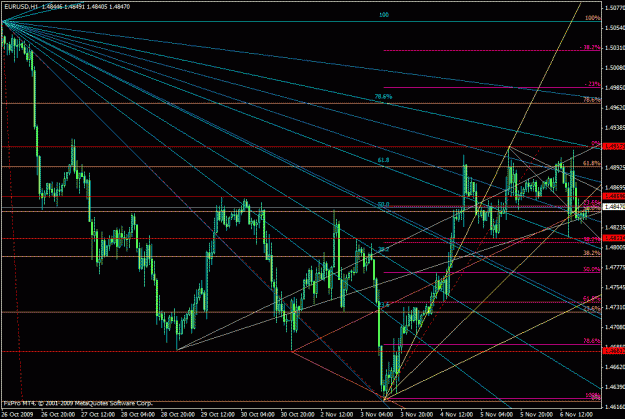Click the "3 Nov 20:00" time axis label

coord(417,414)
